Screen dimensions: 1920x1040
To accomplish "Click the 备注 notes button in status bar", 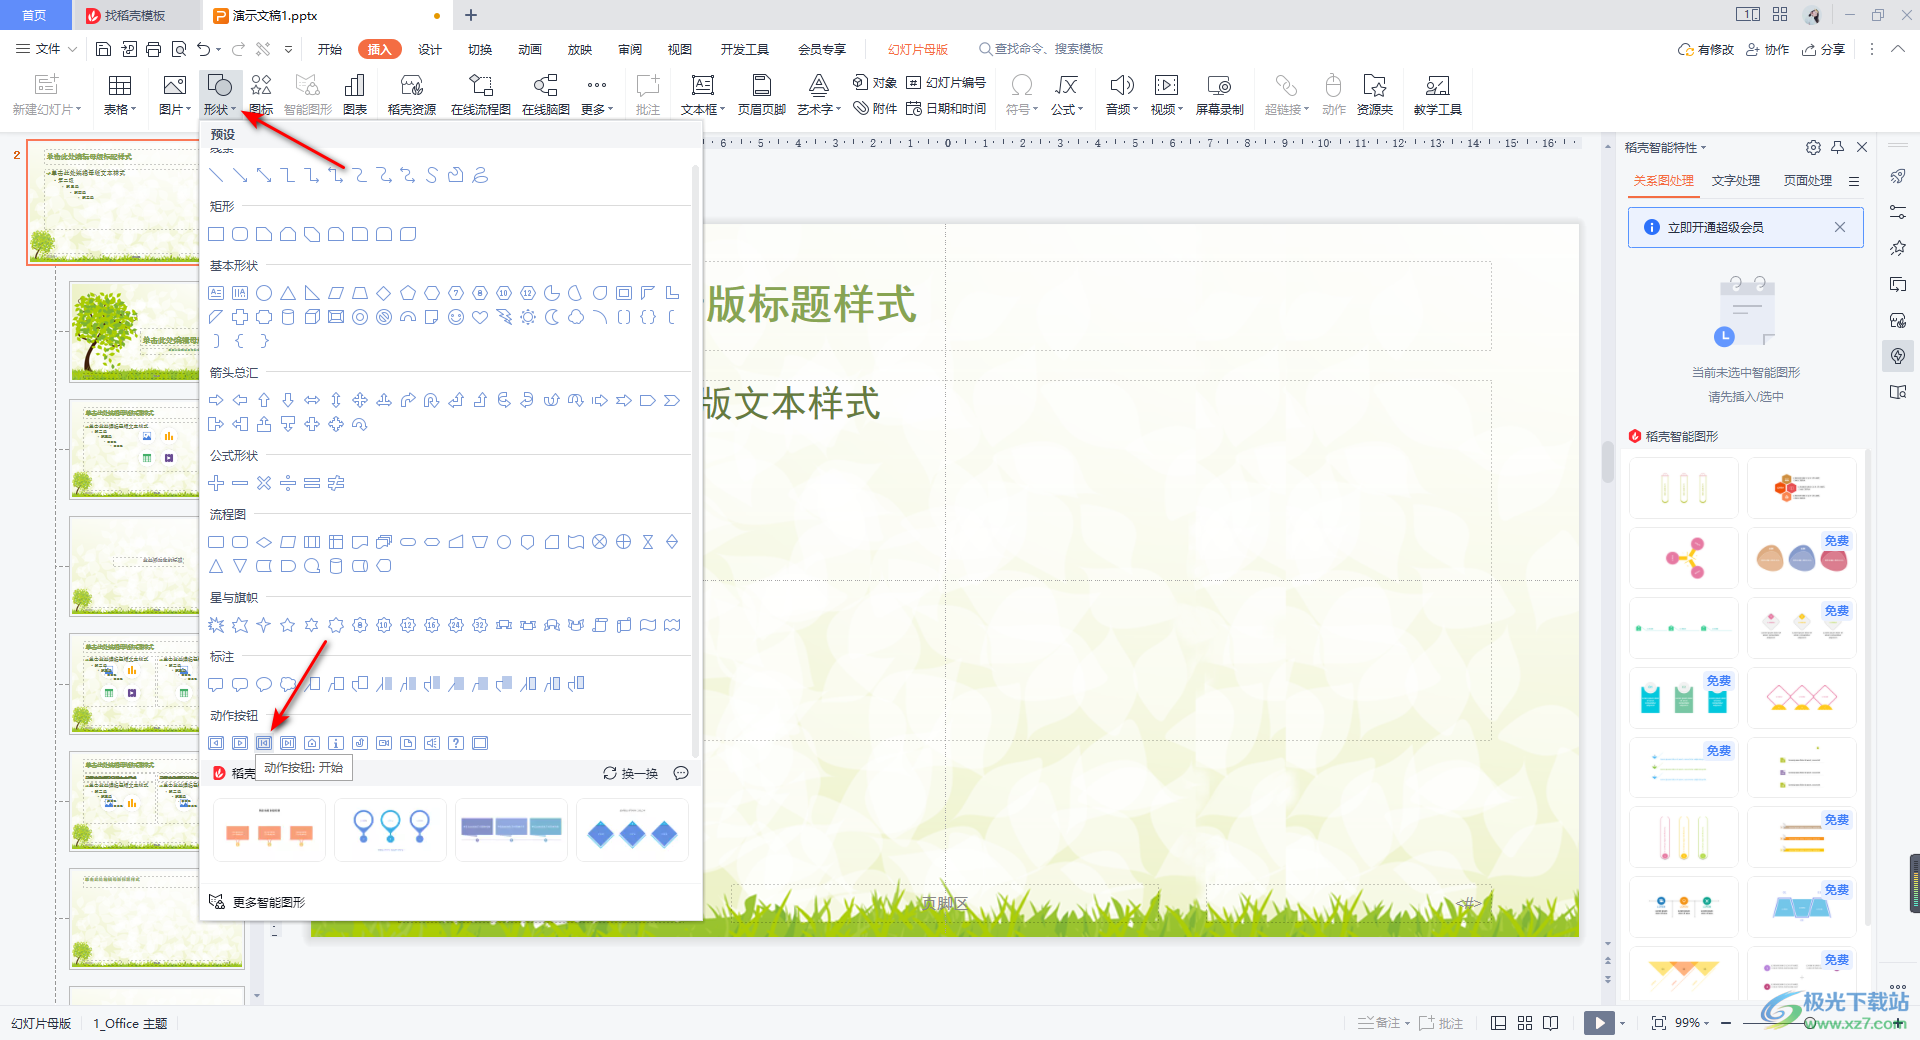I will (x=1384, y=1023).
